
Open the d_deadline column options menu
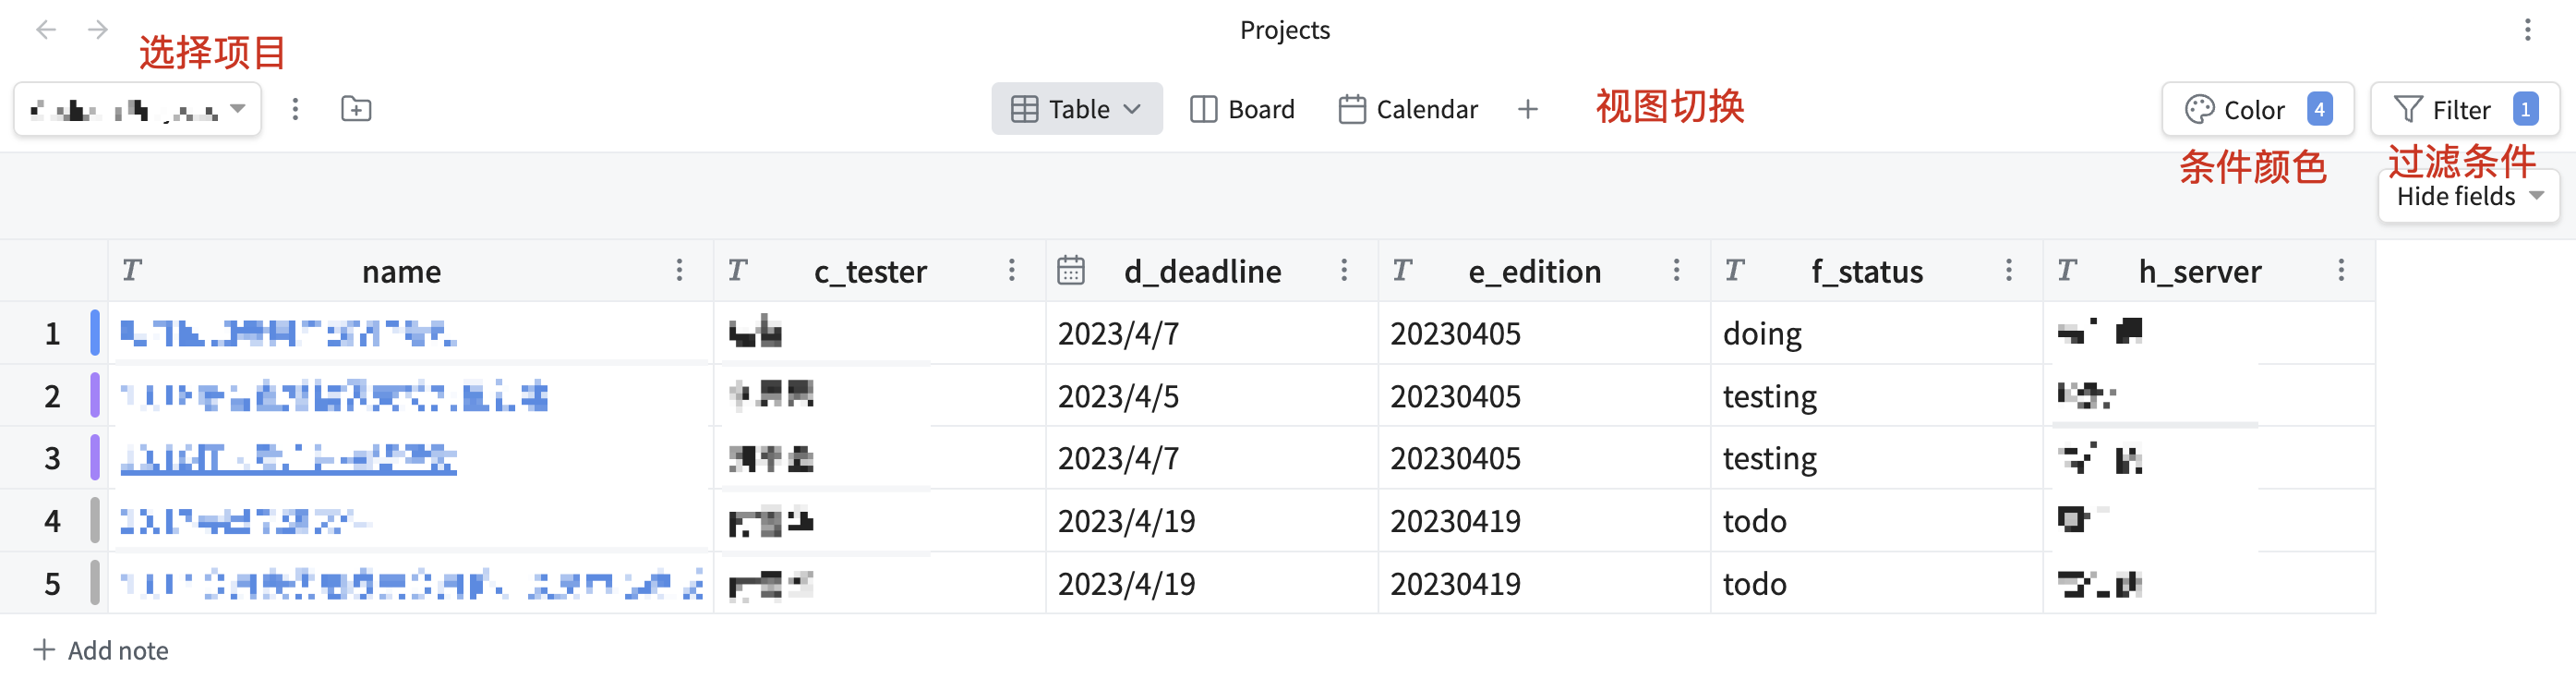click(x=1344, y=270)
